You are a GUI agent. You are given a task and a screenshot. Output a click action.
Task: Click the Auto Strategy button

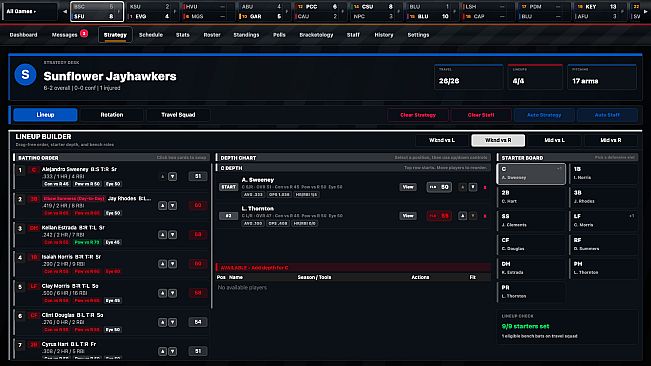click(544, 115)
